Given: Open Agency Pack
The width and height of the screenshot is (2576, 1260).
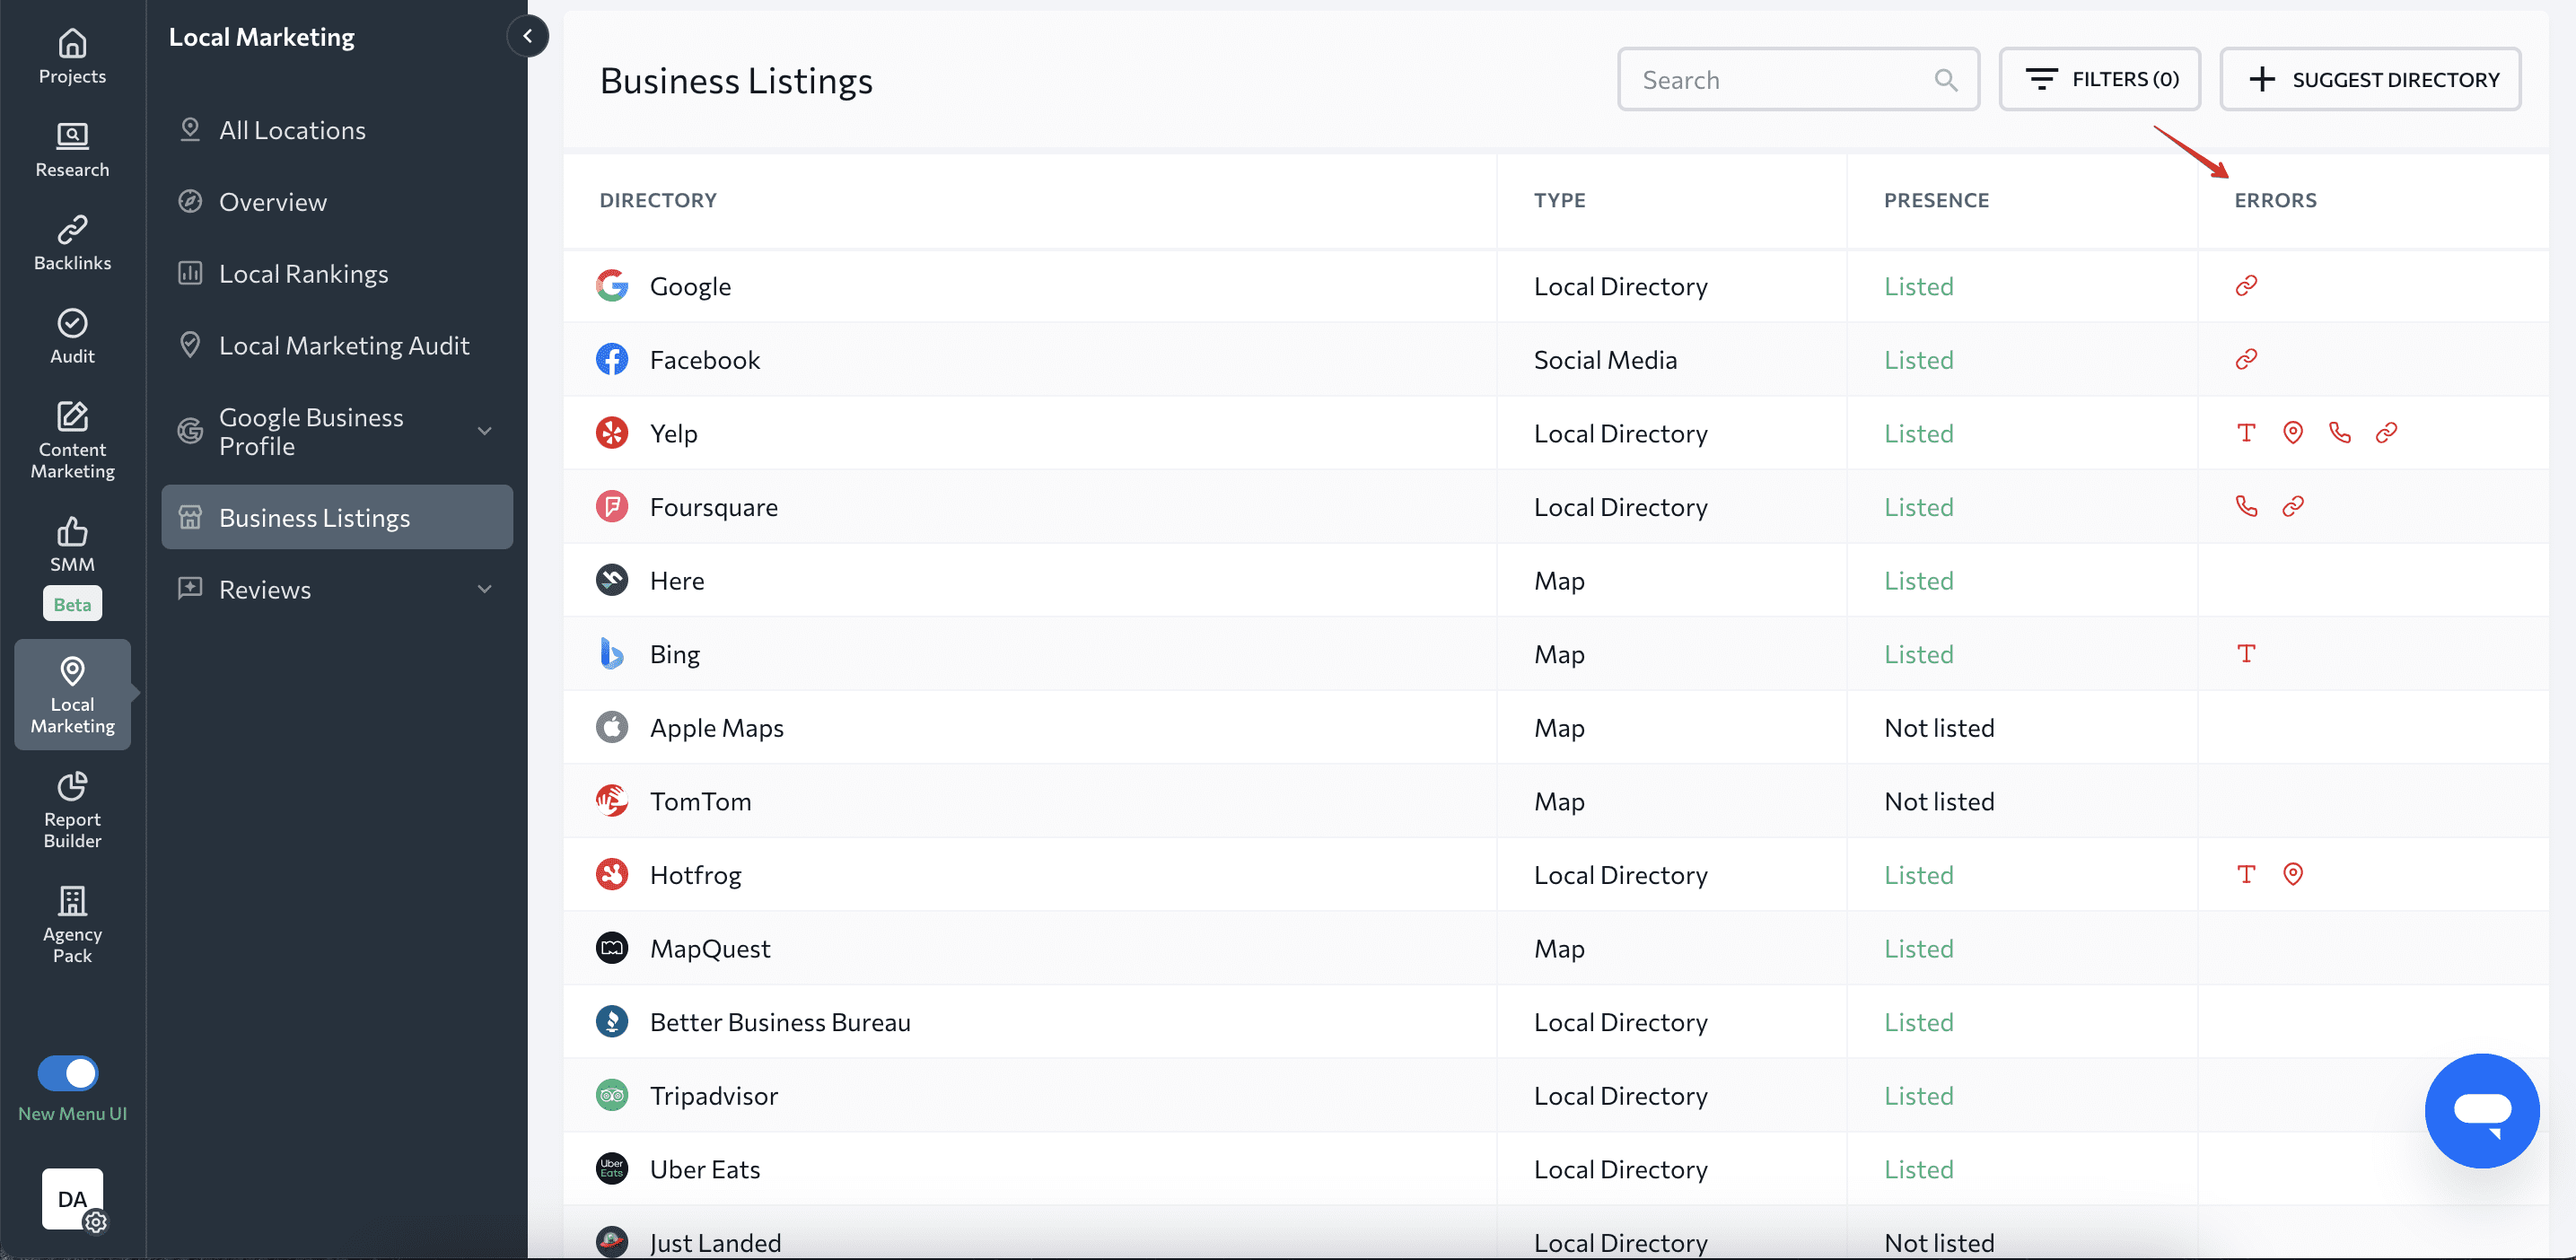Looking at the screenshot, I should pos(72,925).
